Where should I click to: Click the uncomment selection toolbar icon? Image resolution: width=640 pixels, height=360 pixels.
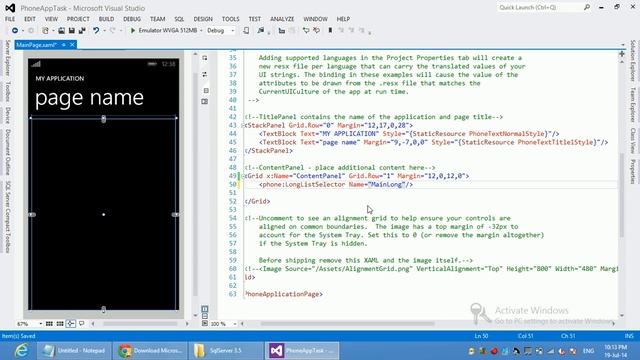click(x=316, y=31)
